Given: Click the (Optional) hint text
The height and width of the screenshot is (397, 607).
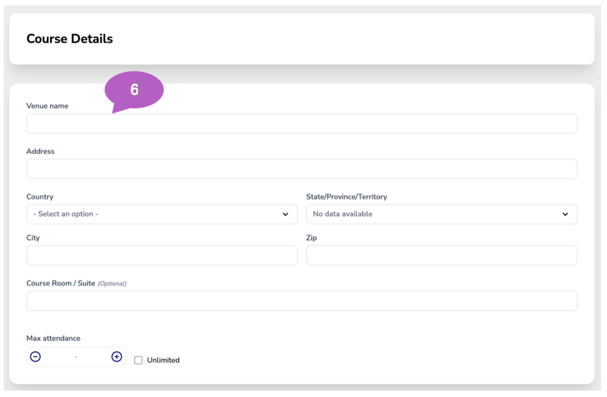Looking at the screenshot, I should click(x=112, y=284).
